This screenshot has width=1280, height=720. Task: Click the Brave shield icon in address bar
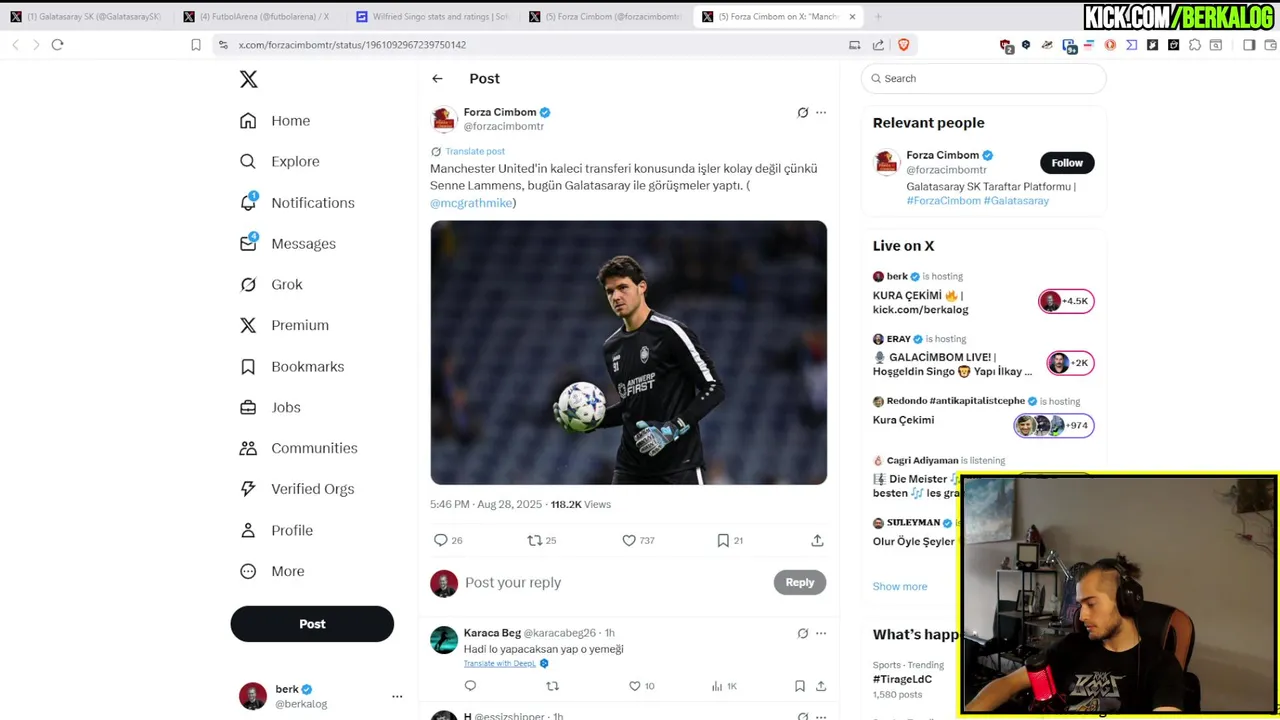tap(904, 45)
